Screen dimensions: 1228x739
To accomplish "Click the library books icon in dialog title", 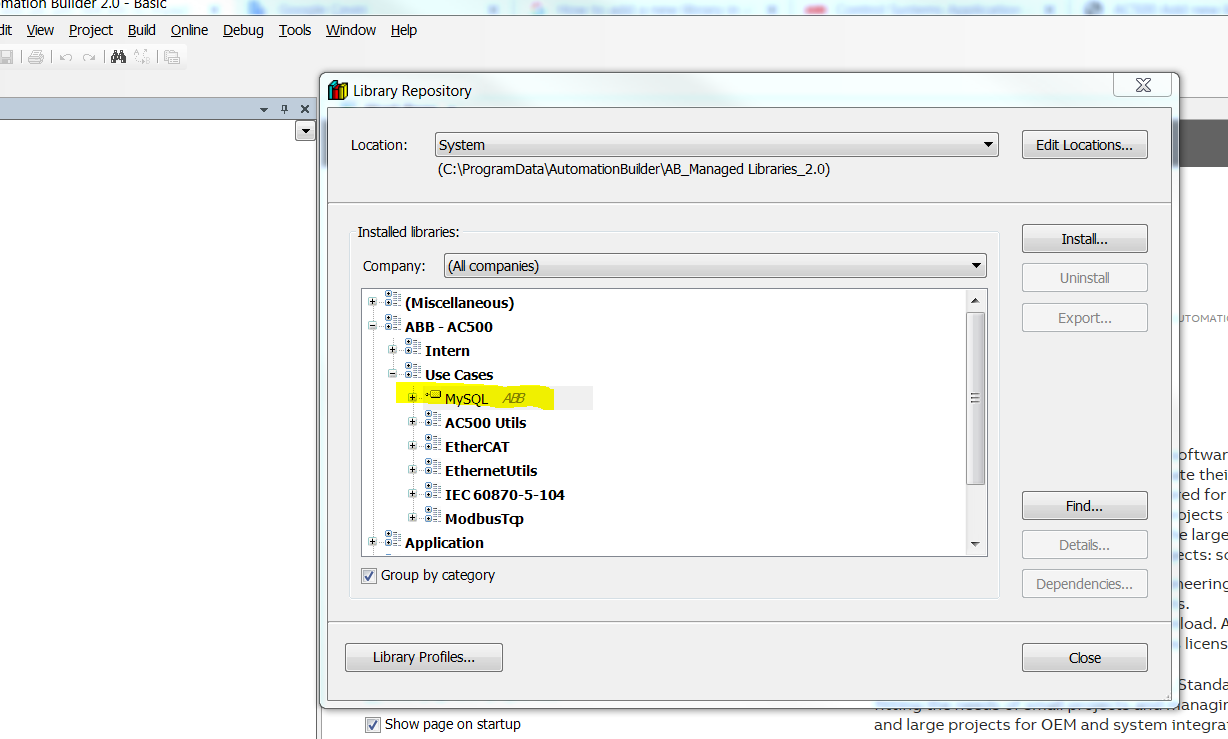I will (338, 90).
